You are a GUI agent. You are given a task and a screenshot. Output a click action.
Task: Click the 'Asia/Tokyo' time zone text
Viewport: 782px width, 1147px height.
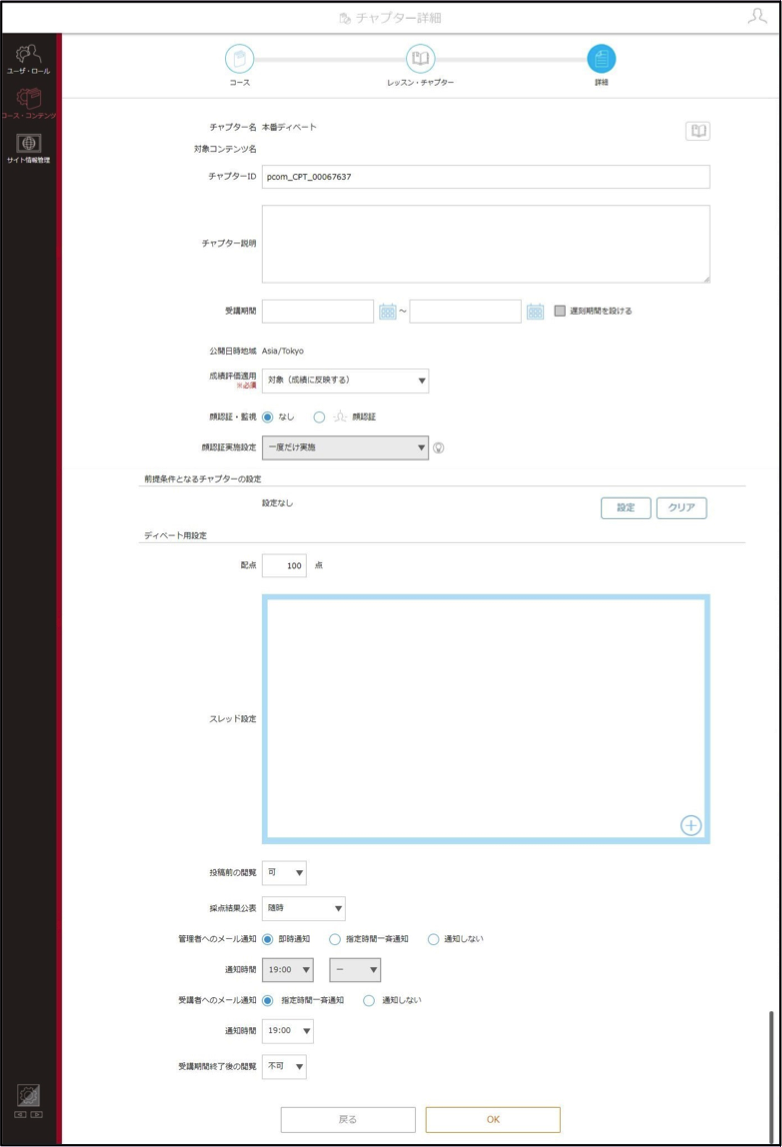(282, 351)
